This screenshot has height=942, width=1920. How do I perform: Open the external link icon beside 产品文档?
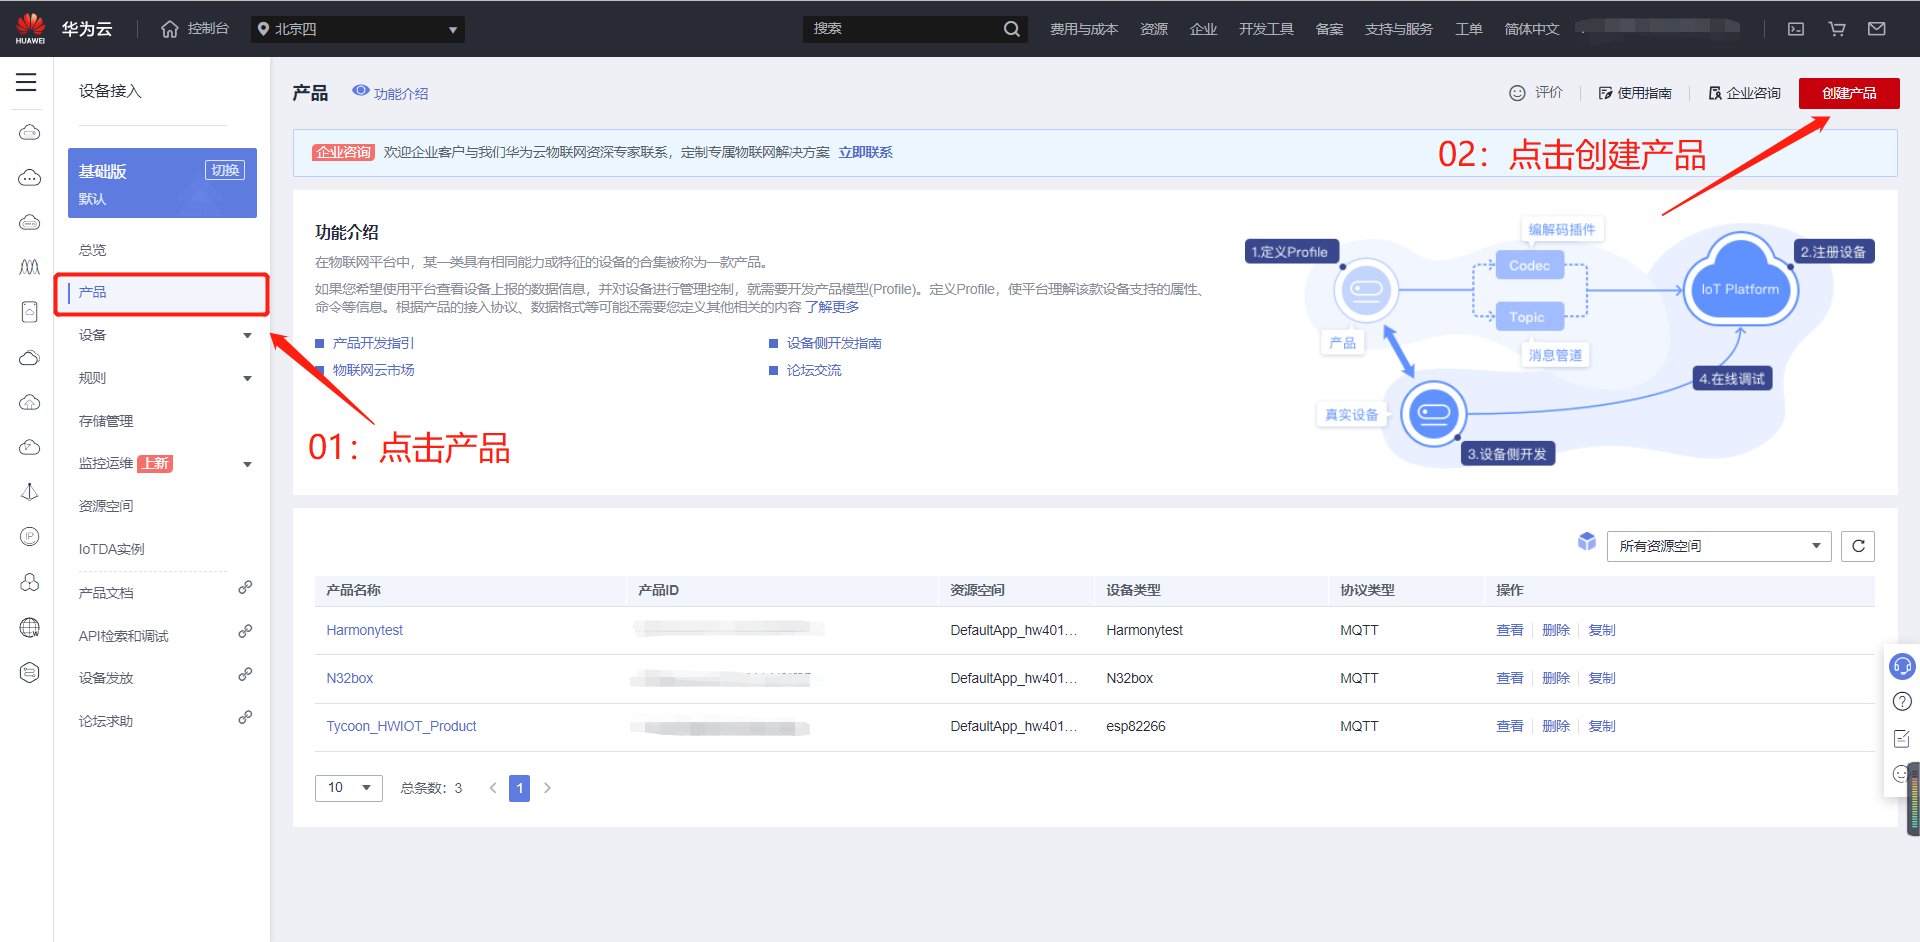click(245, 588)
